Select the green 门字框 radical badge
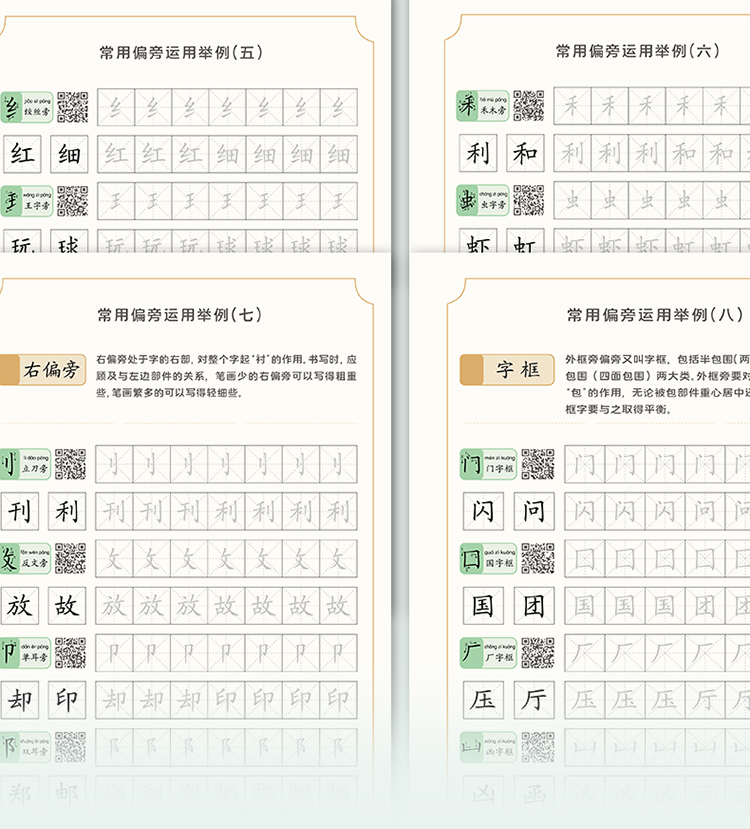 (x=488, y=464)
